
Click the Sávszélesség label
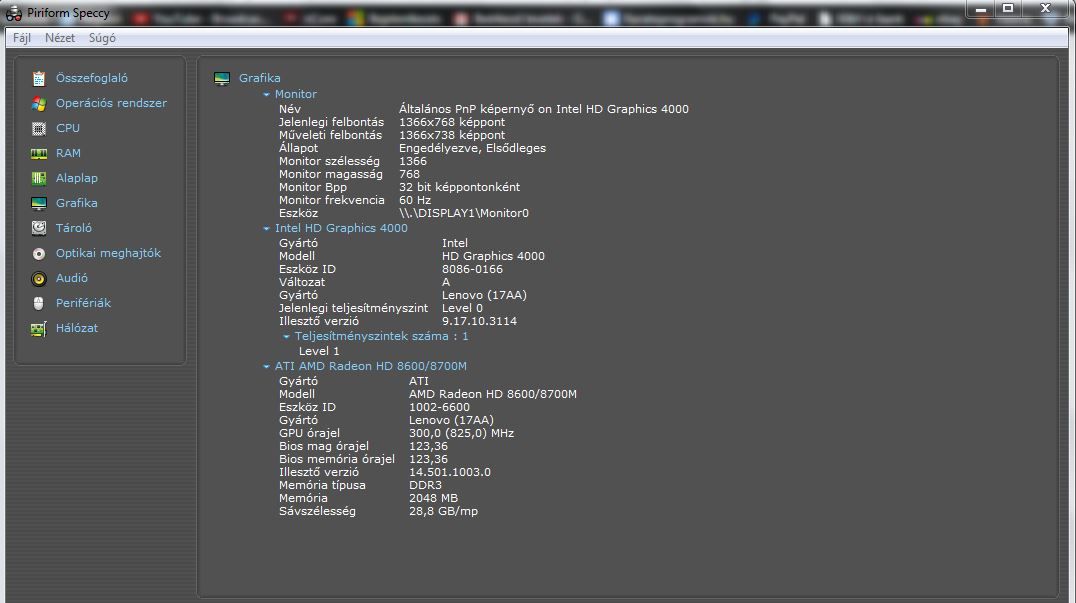click(x=317, y=511)
